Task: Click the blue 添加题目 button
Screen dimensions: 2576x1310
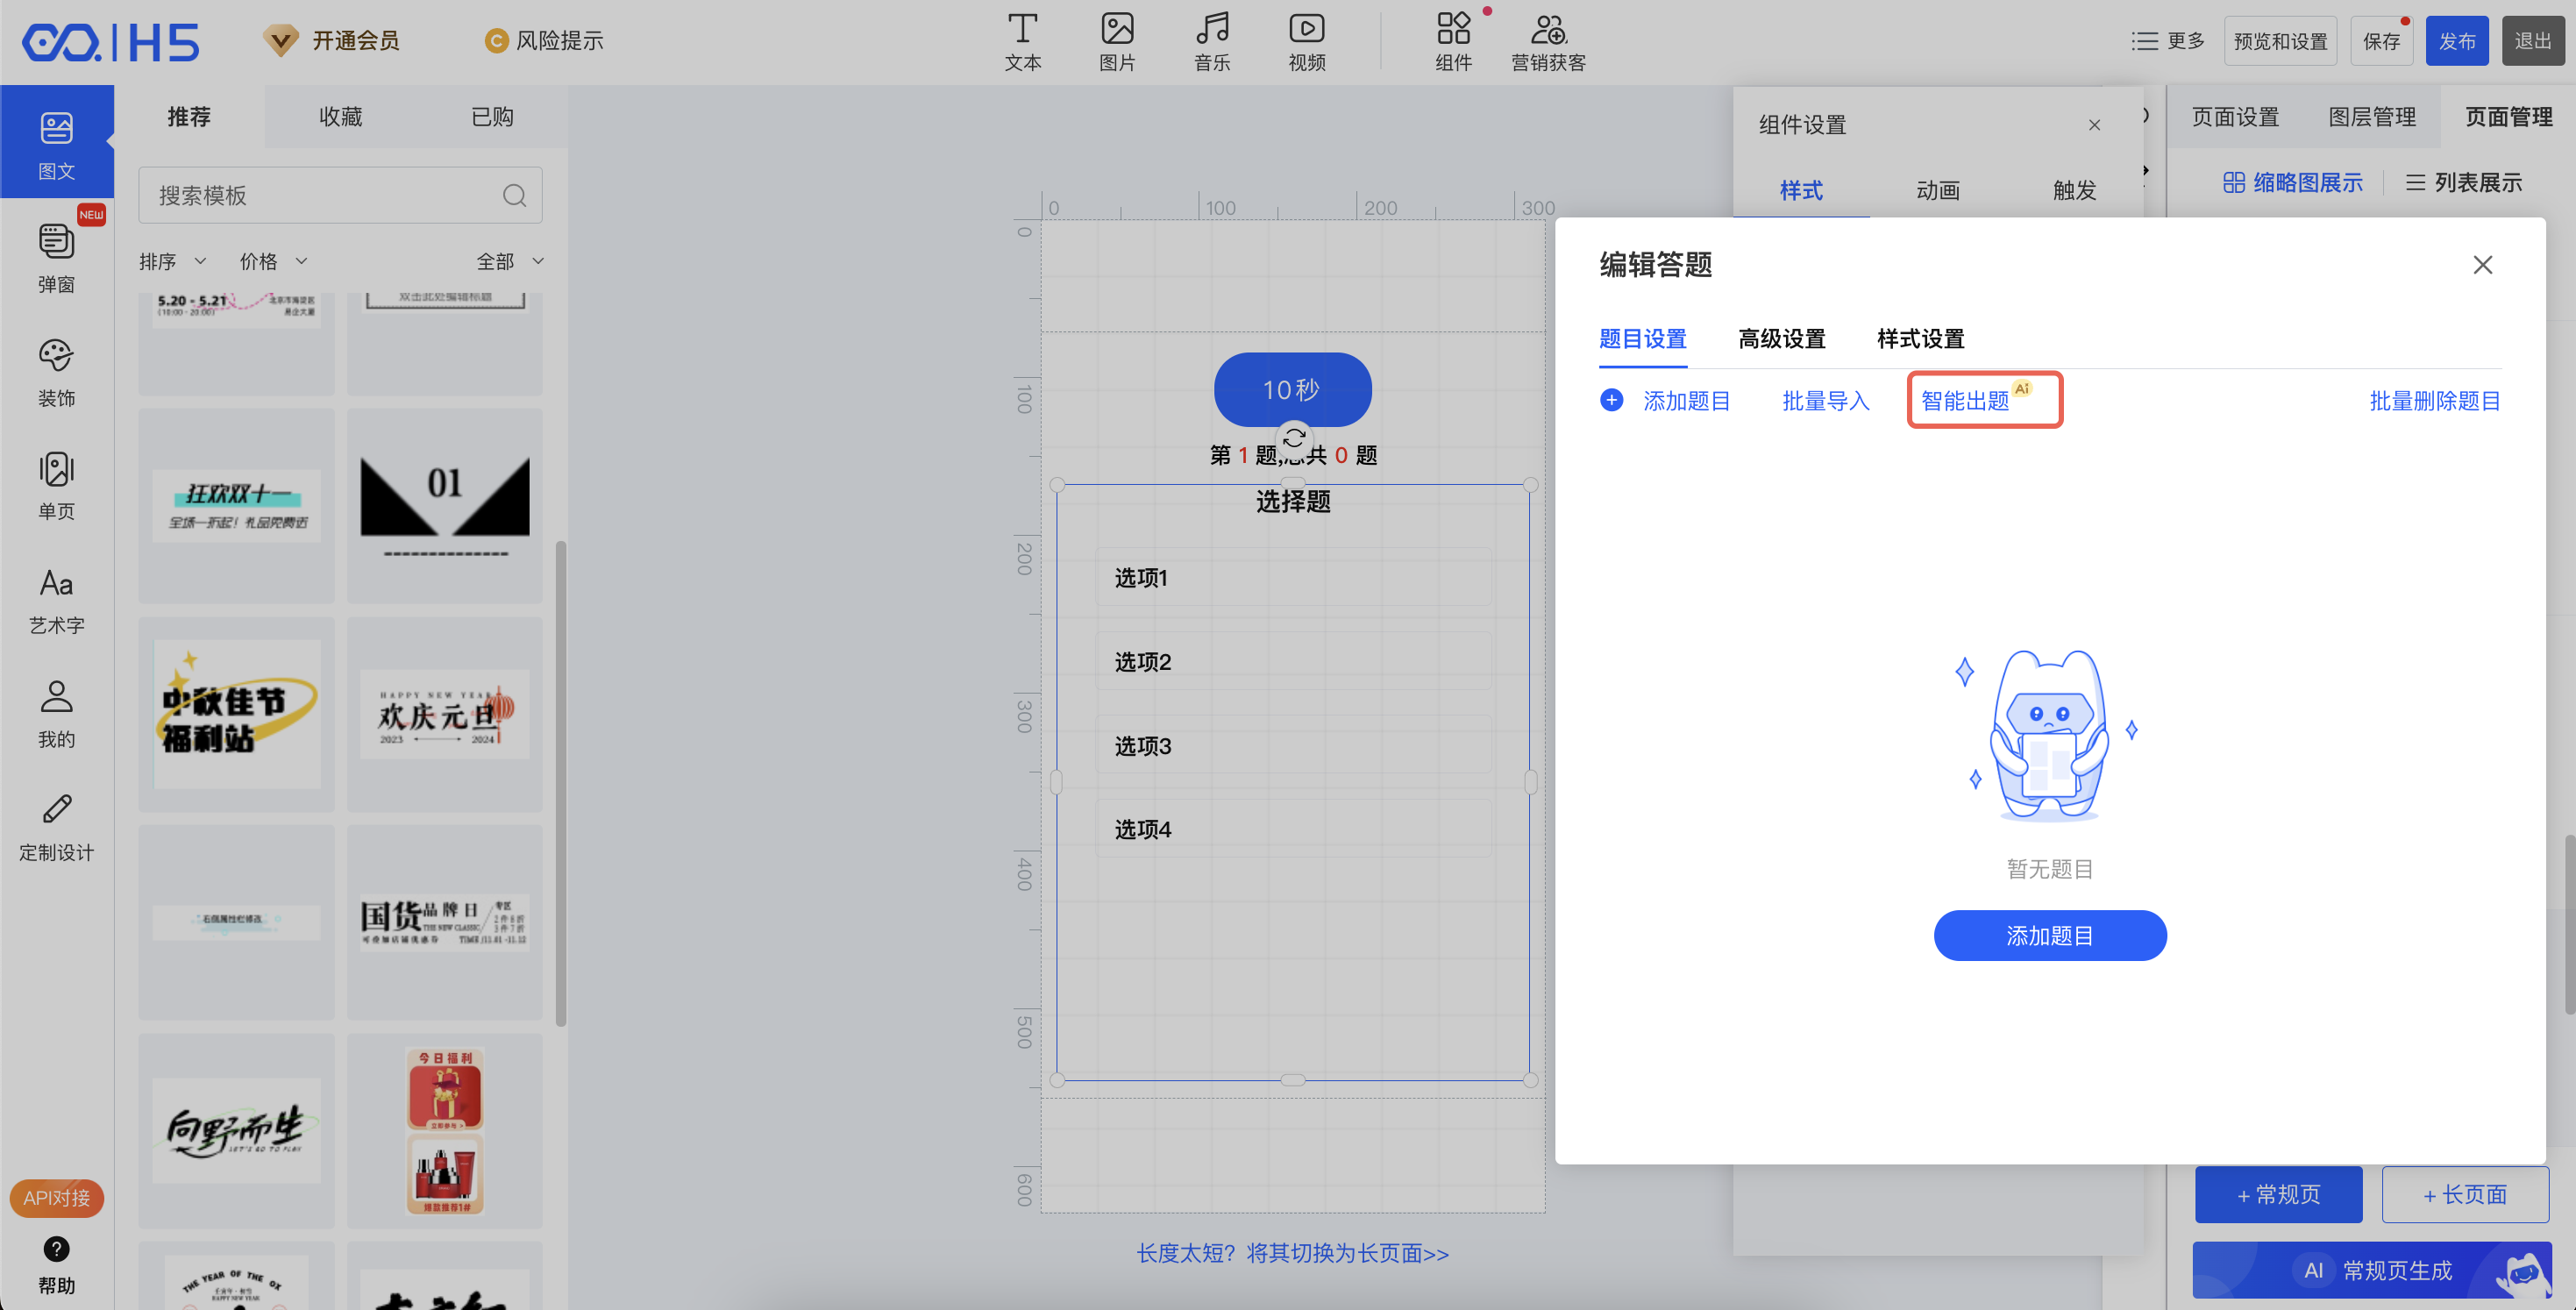Action: (x=2049, y=935)
